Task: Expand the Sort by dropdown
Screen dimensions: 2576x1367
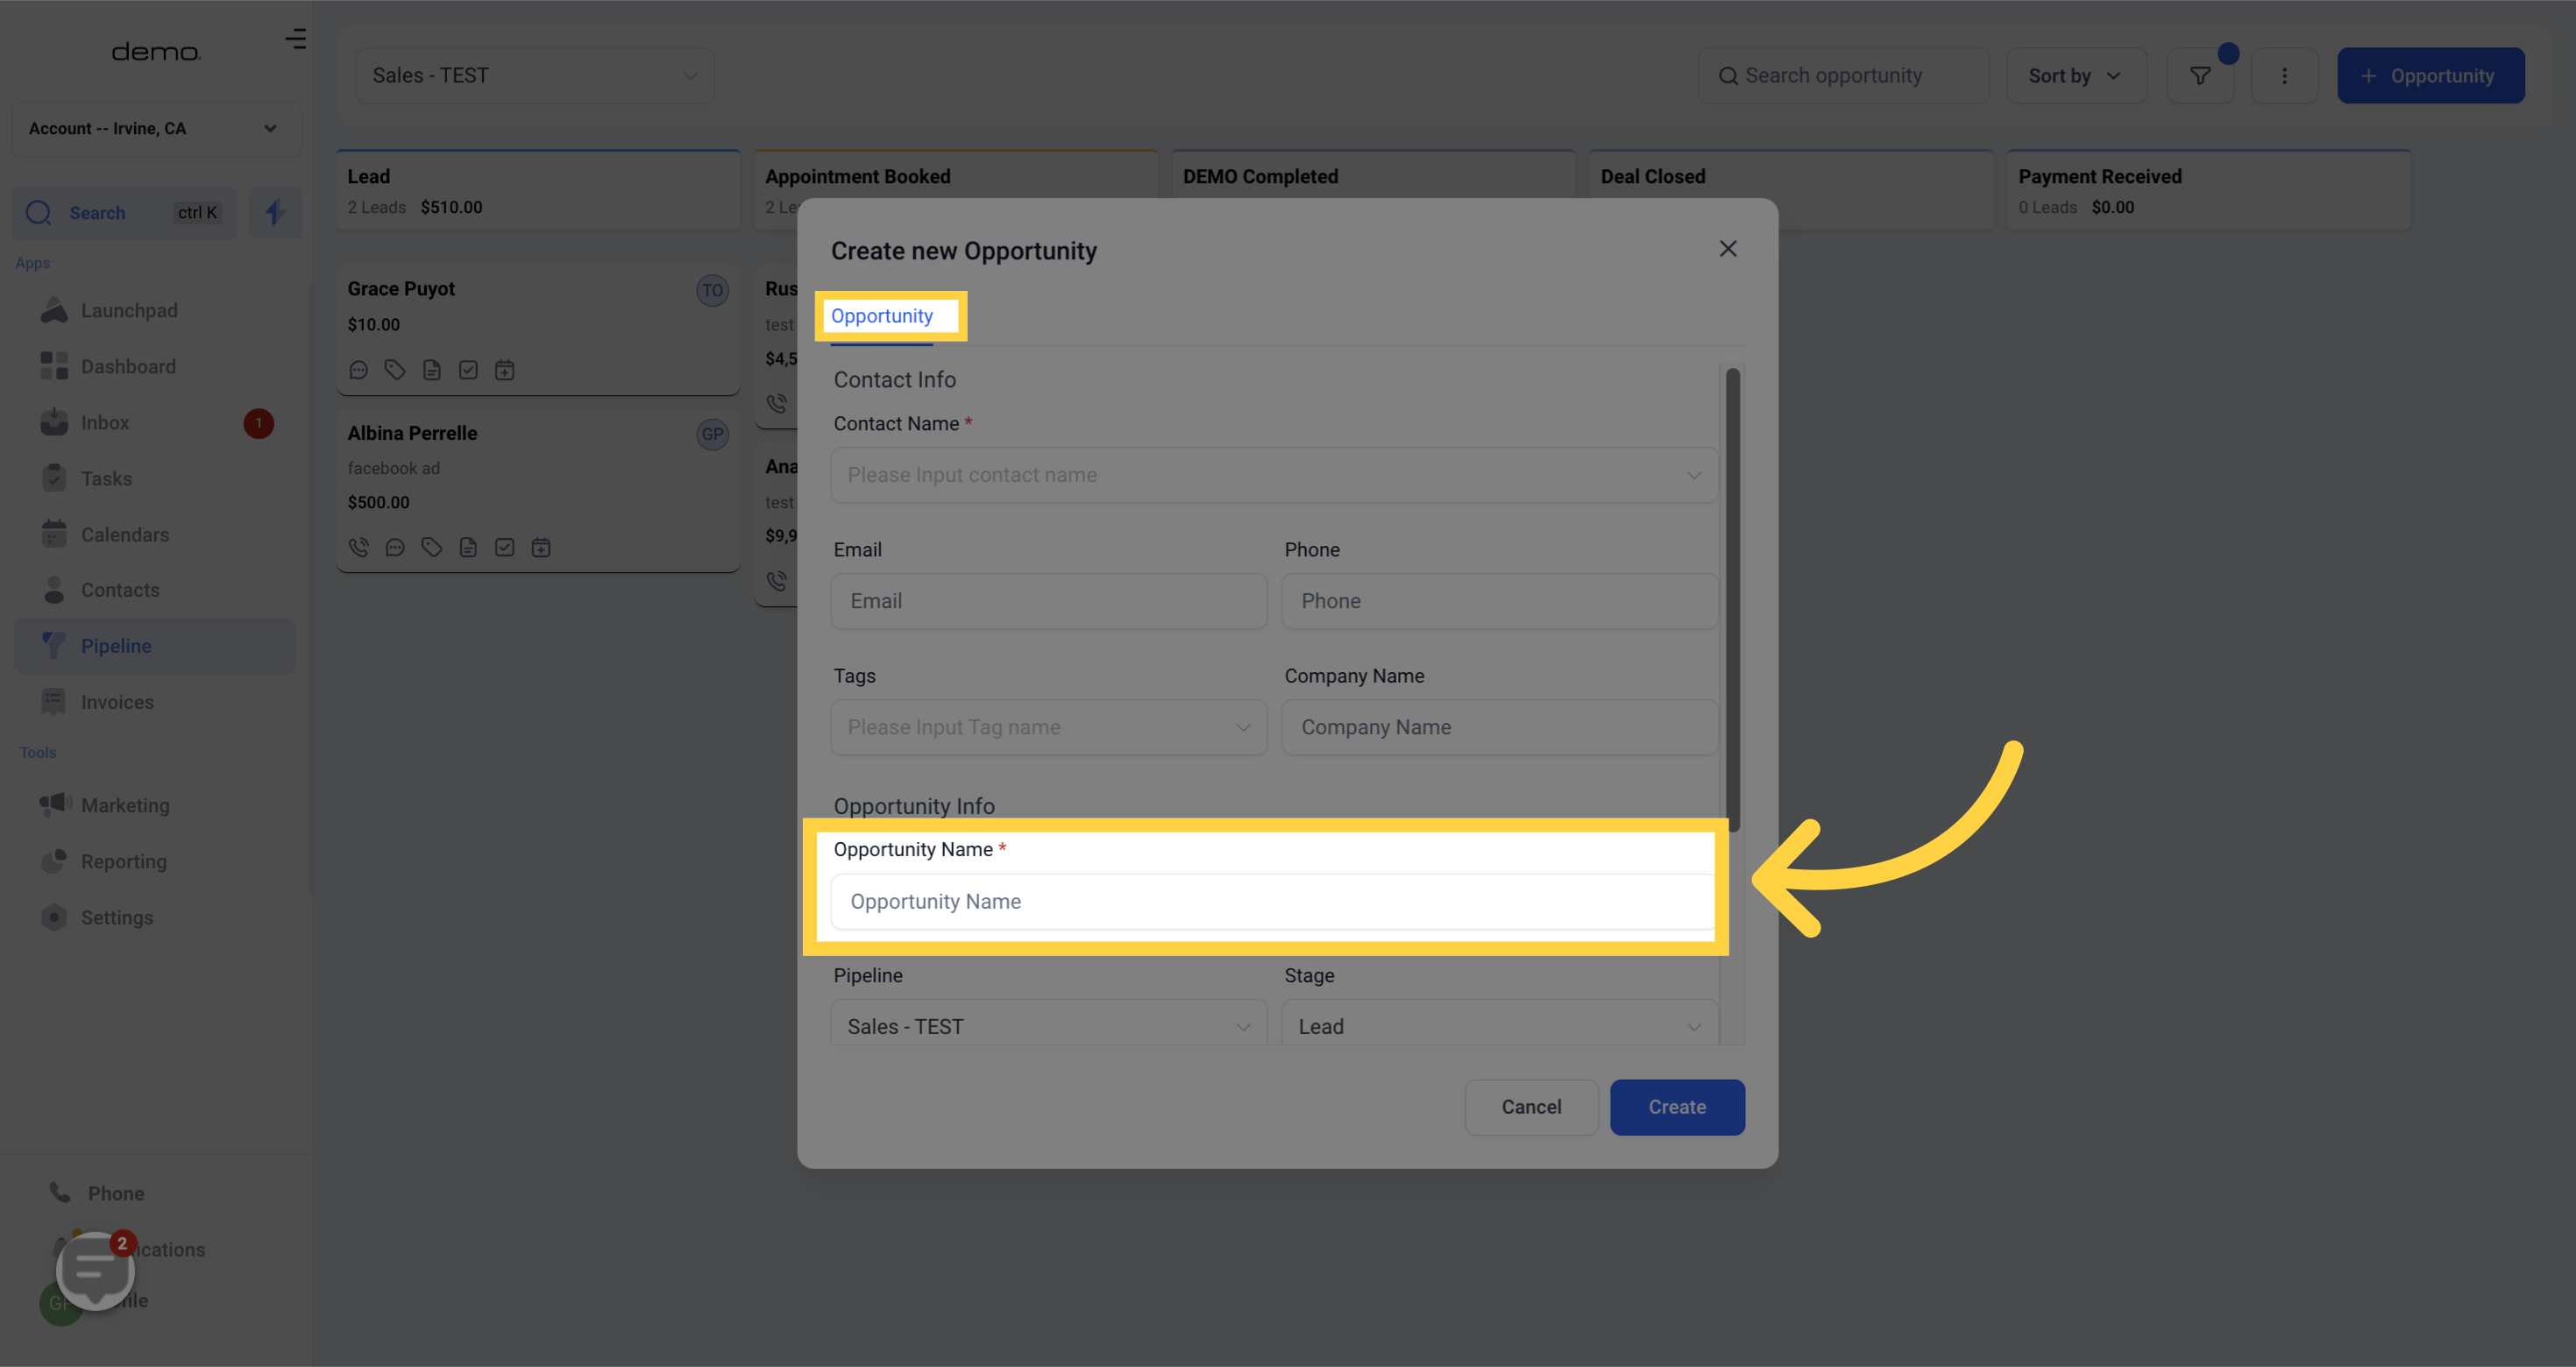Action: coord(2075,76)
